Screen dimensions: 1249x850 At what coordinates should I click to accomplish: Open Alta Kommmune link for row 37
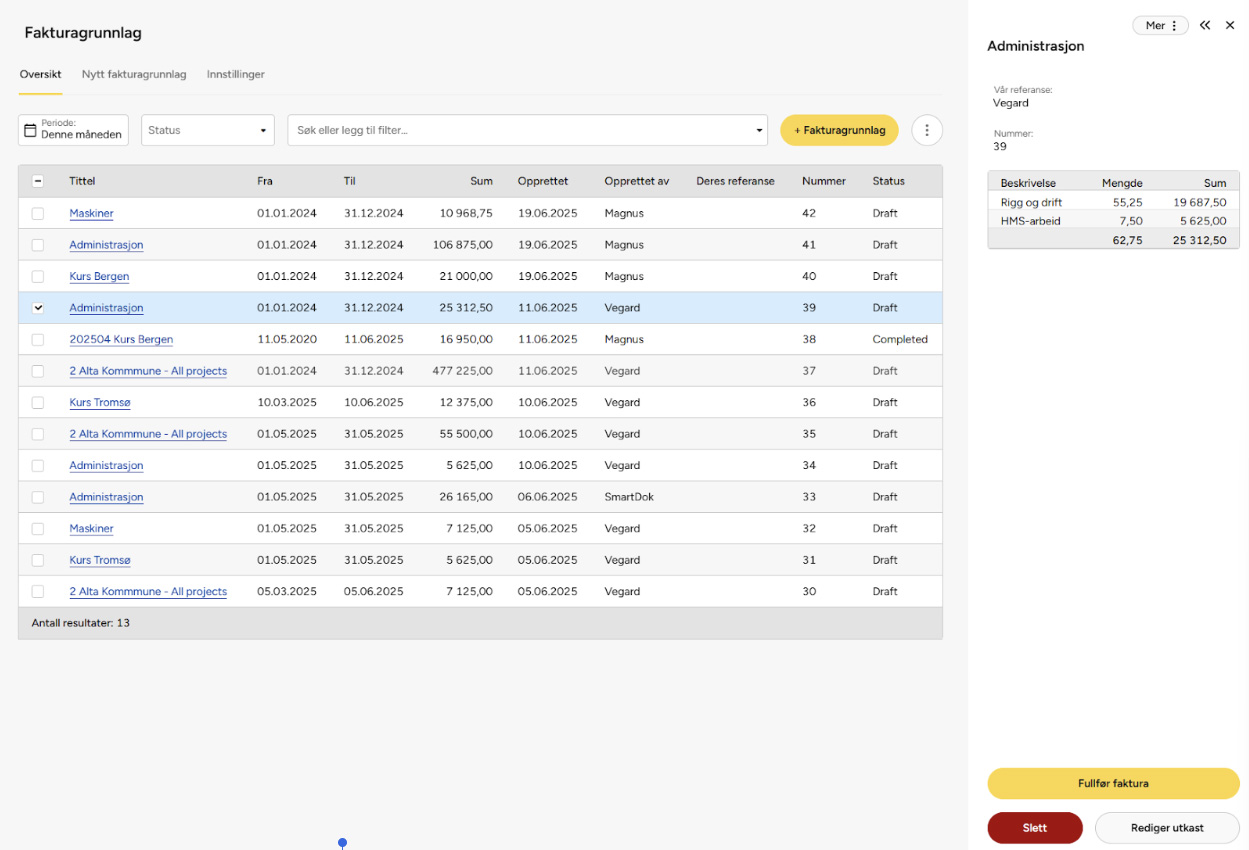pyautogui.click(x=148, y=371)
